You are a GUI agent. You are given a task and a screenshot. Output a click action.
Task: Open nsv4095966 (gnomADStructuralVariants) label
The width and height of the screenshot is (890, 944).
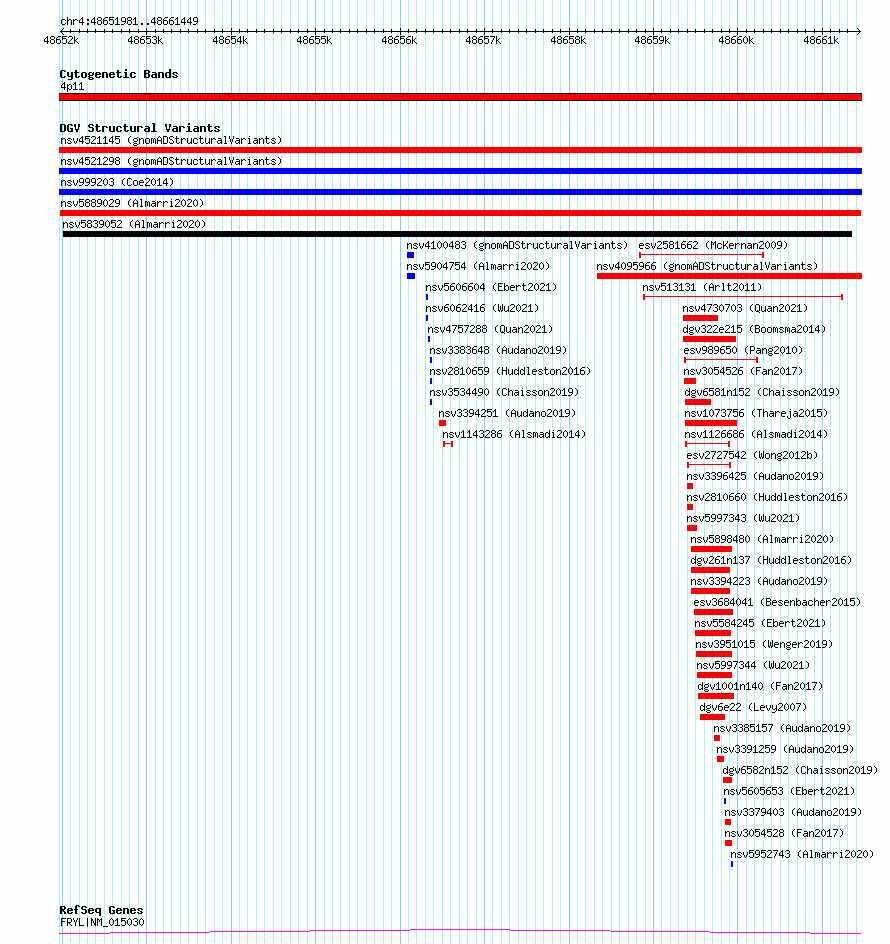707,267
